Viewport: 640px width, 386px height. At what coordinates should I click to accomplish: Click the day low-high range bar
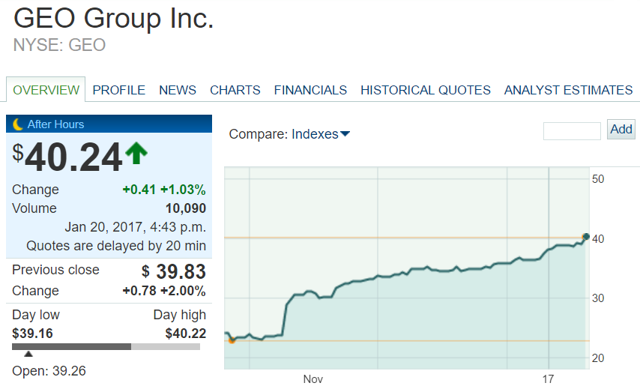point(106,347)
